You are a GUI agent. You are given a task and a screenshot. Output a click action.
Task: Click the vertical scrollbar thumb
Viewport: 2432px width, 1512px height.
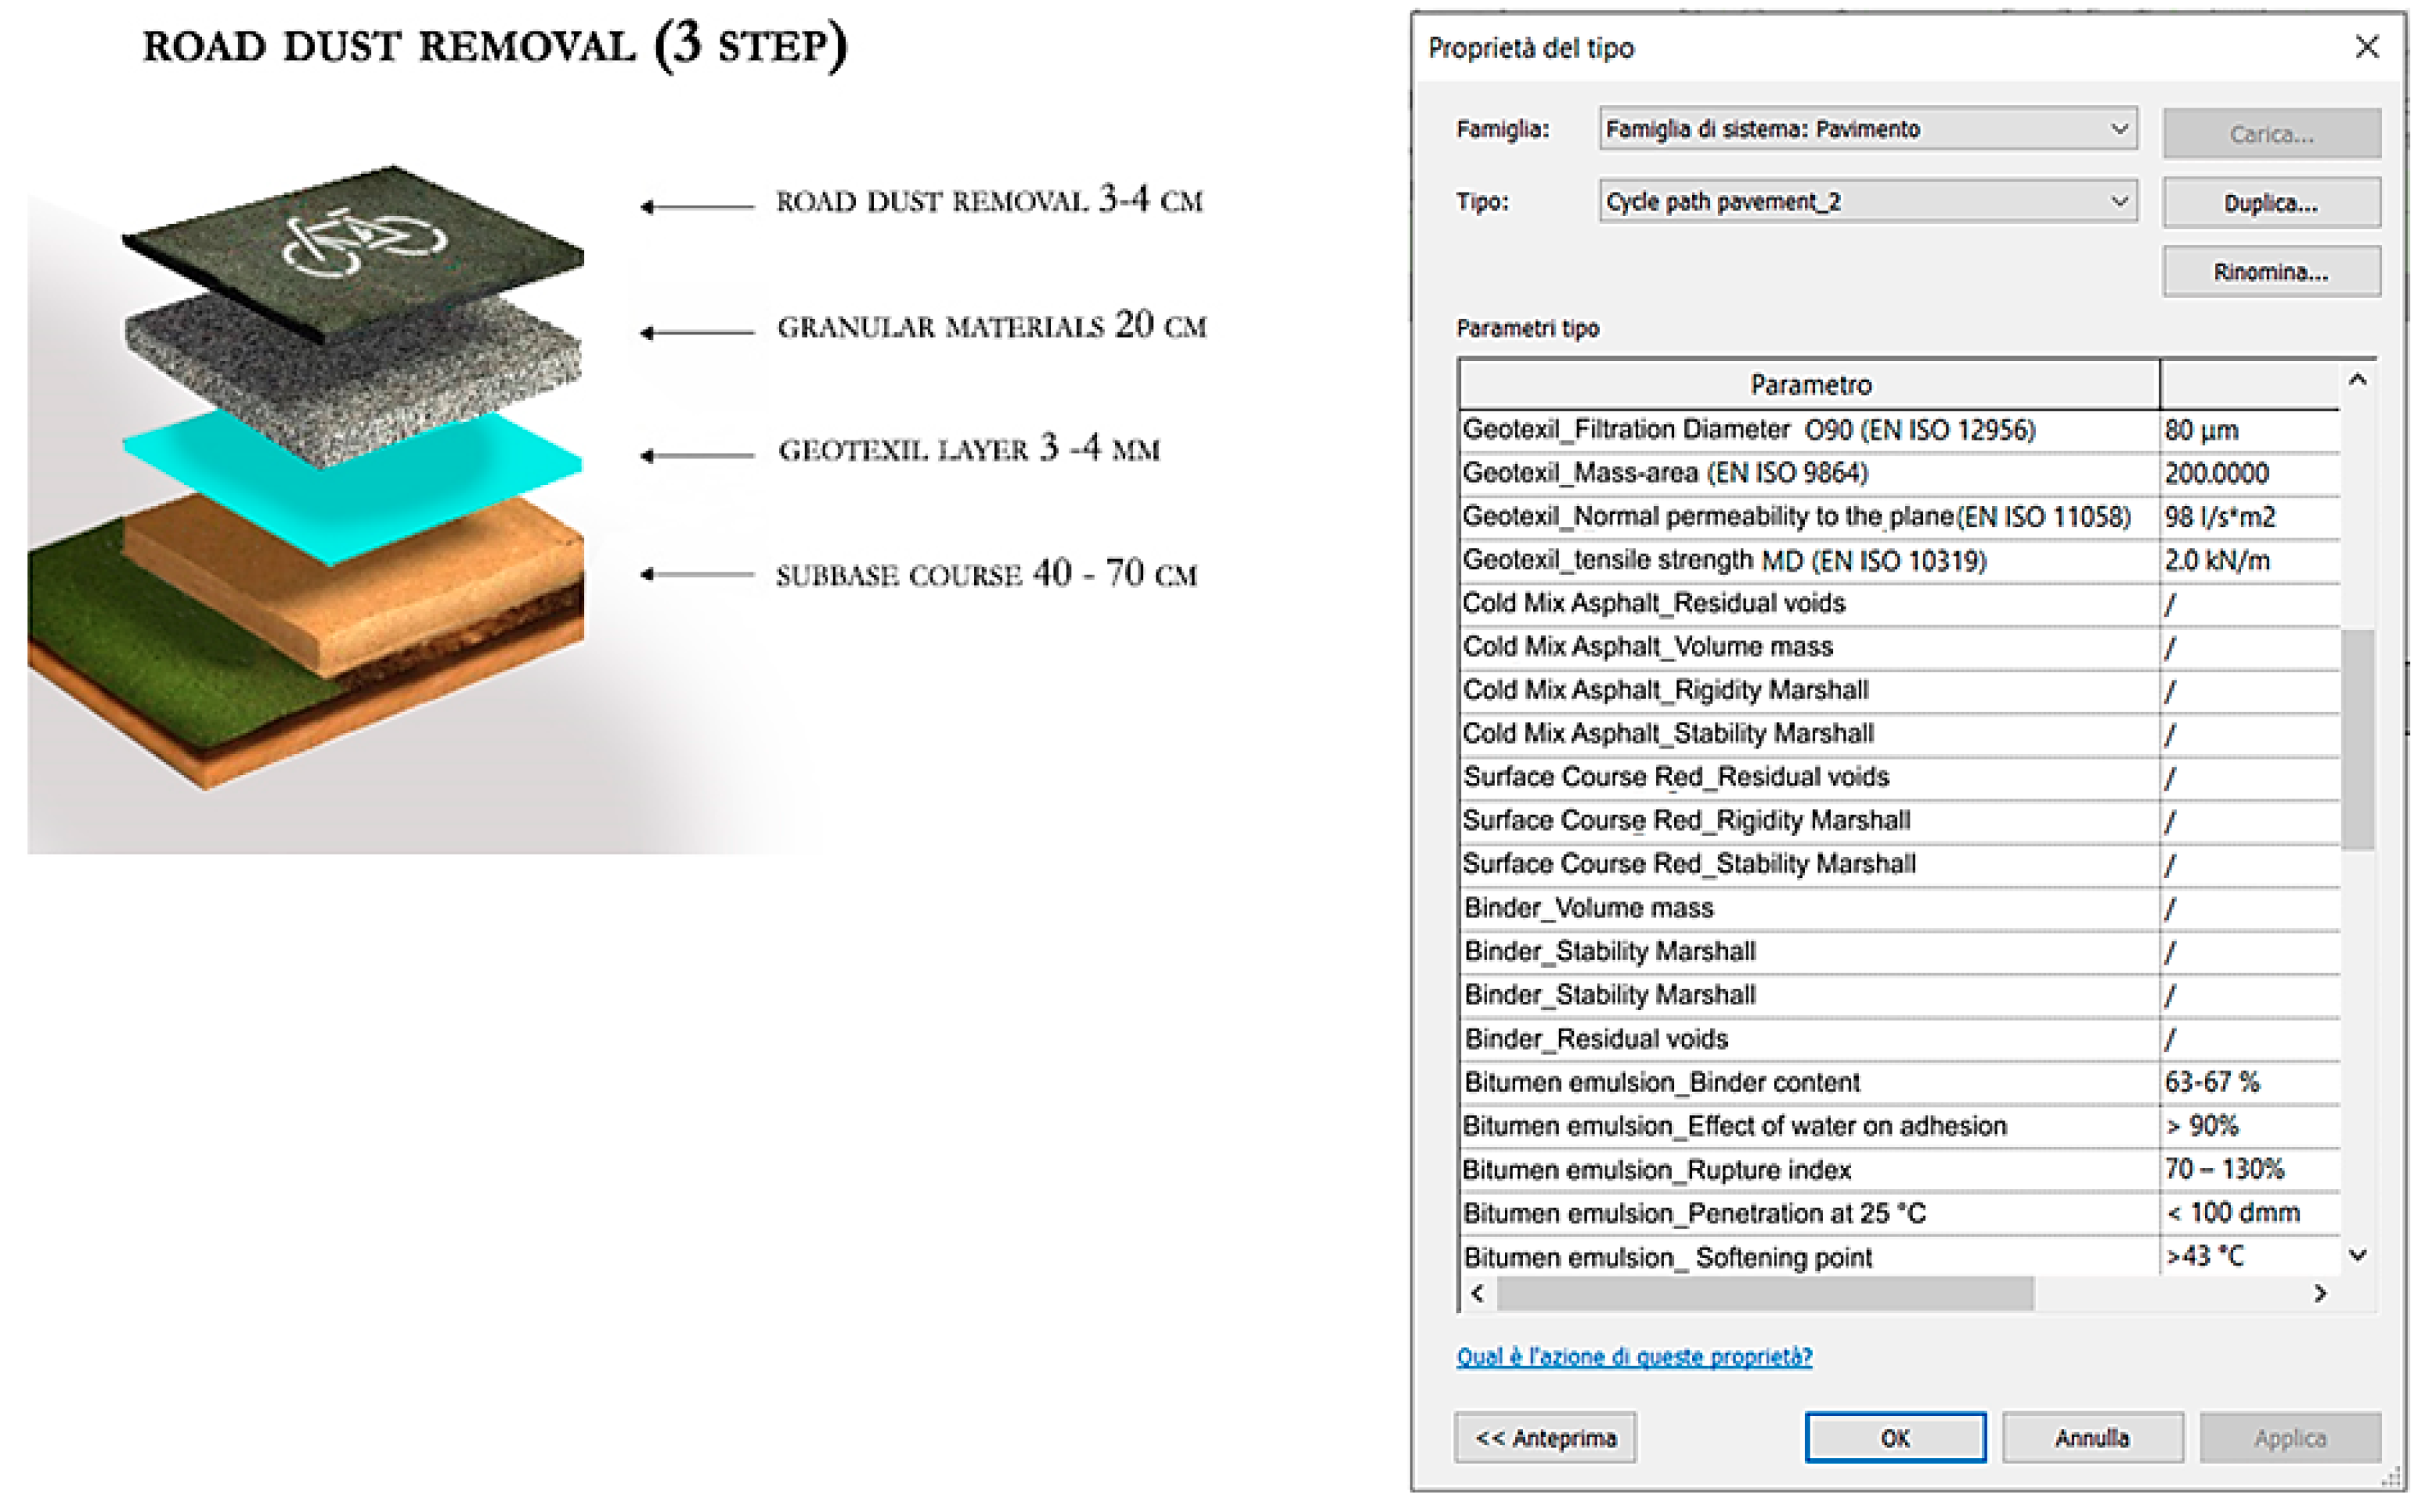coord(2357,740)
